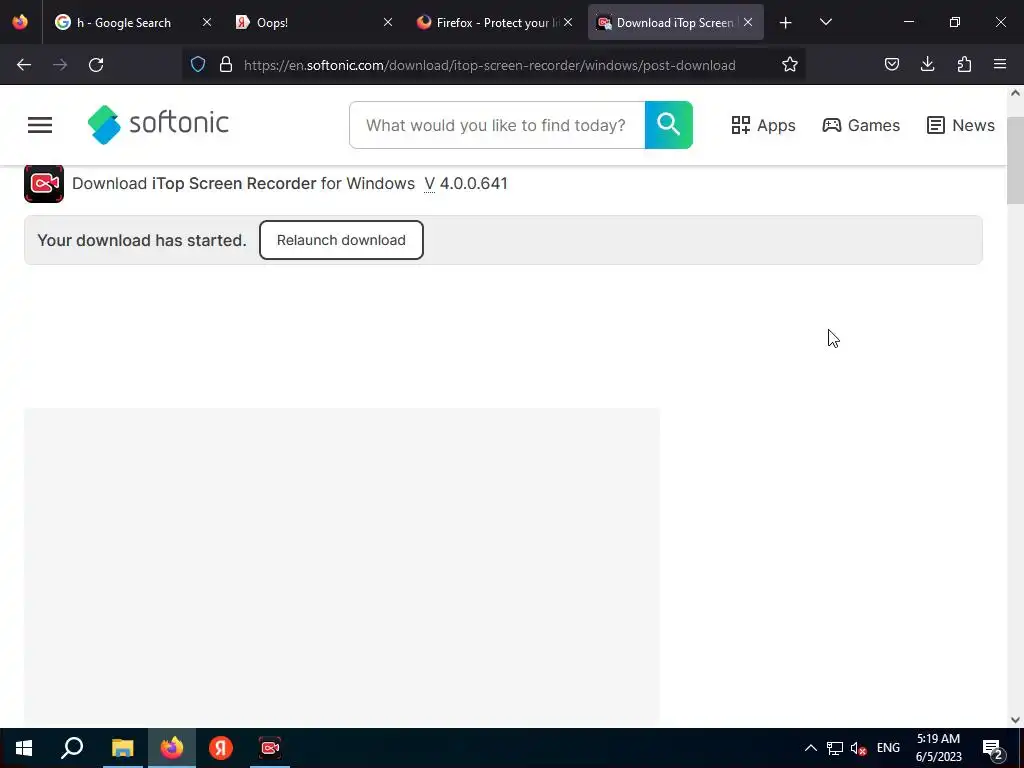The image size is (1024, 768).
Task: Click scrollbar down arrow
Action: [x=1015, y=720]
